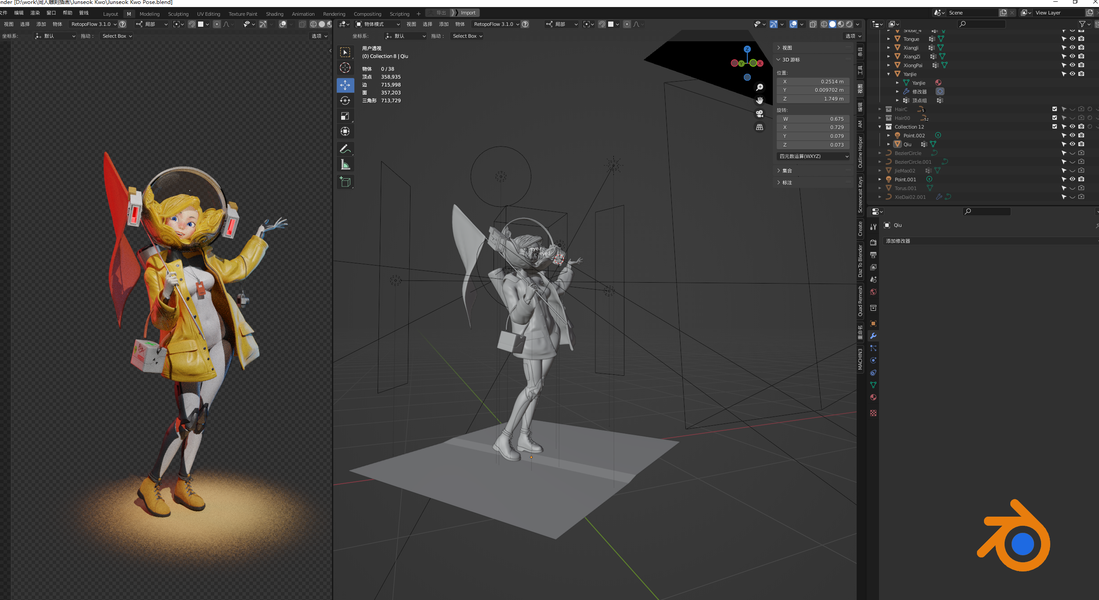
Task: Open Object properties orange square tab
Action: [873, 323]
